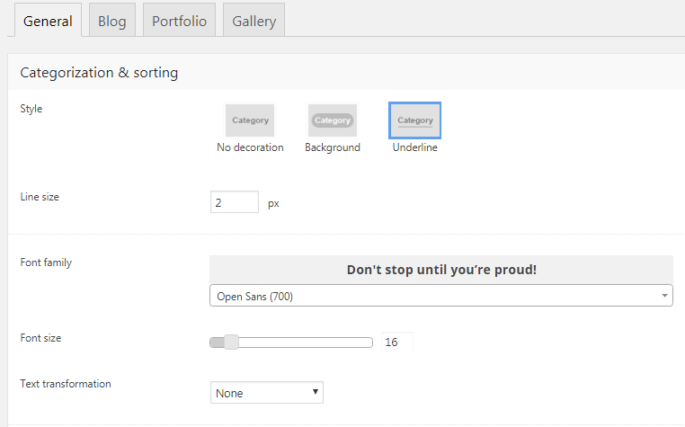Screen dimensions: 685x427
Task: Switch to the General tab
Action: coord(47,21)
